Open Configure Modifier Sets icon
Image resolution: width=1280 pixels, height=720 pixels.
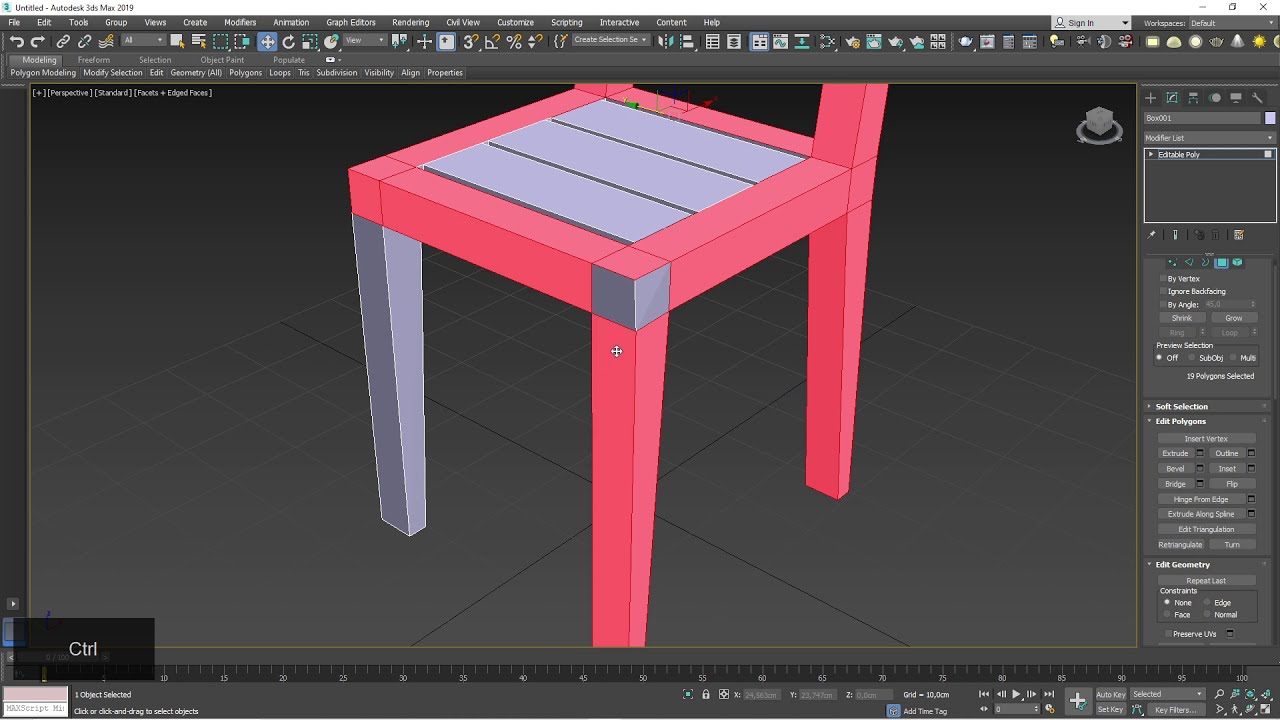pyautogui.click(x=1239, y=235)
